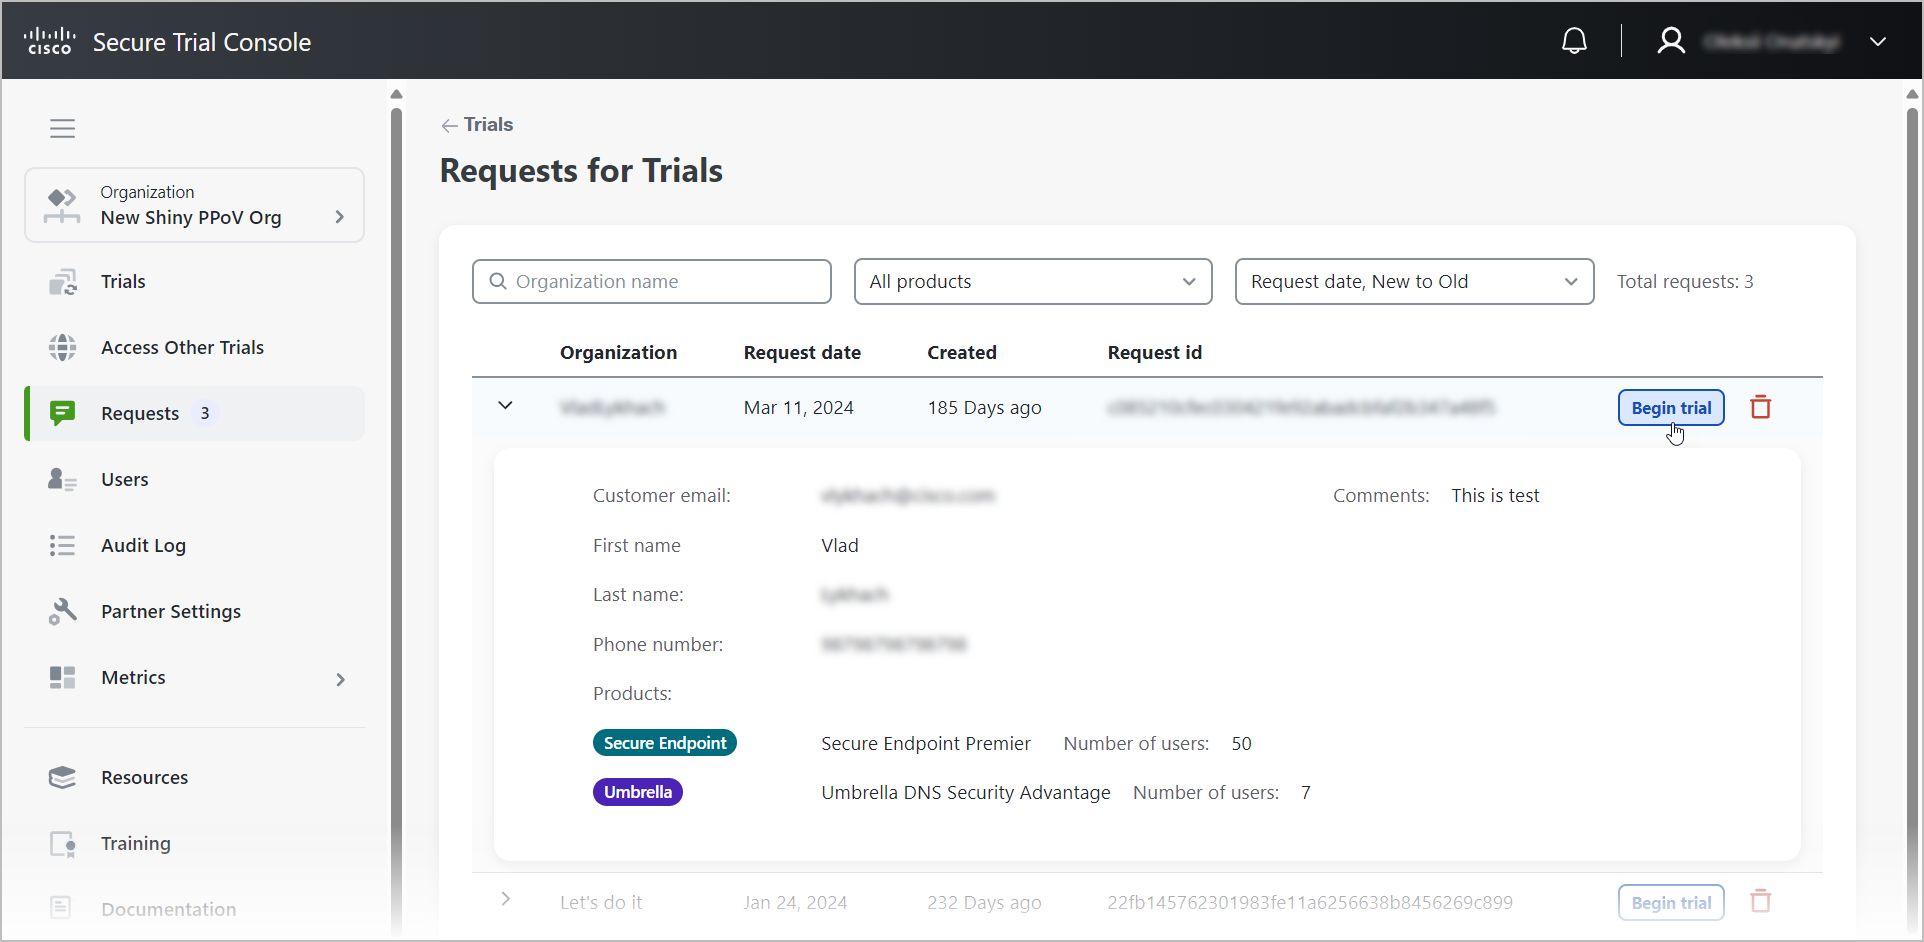This screenshot has width=1924, height=942.
Task: Click the Umbrella product tag
Action: [x=638, y=792]
